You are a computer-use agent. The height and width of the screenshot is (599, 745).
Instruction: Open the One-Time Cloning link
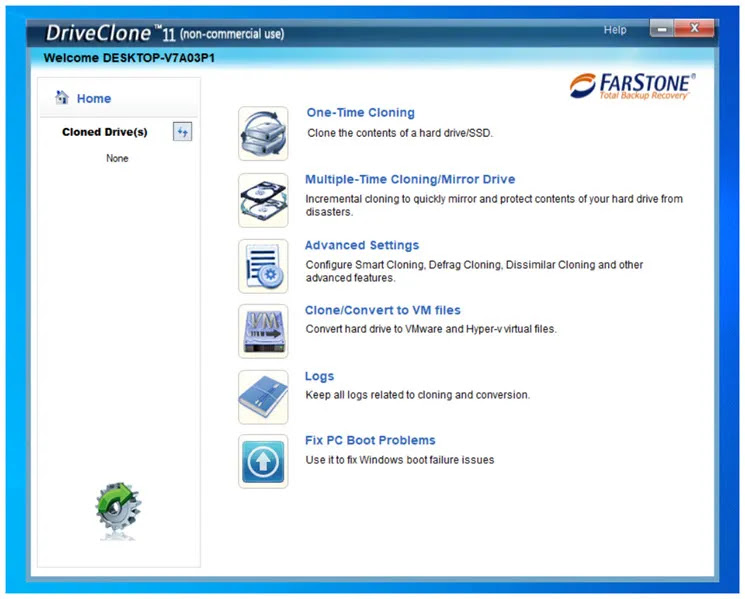(360, 113)
